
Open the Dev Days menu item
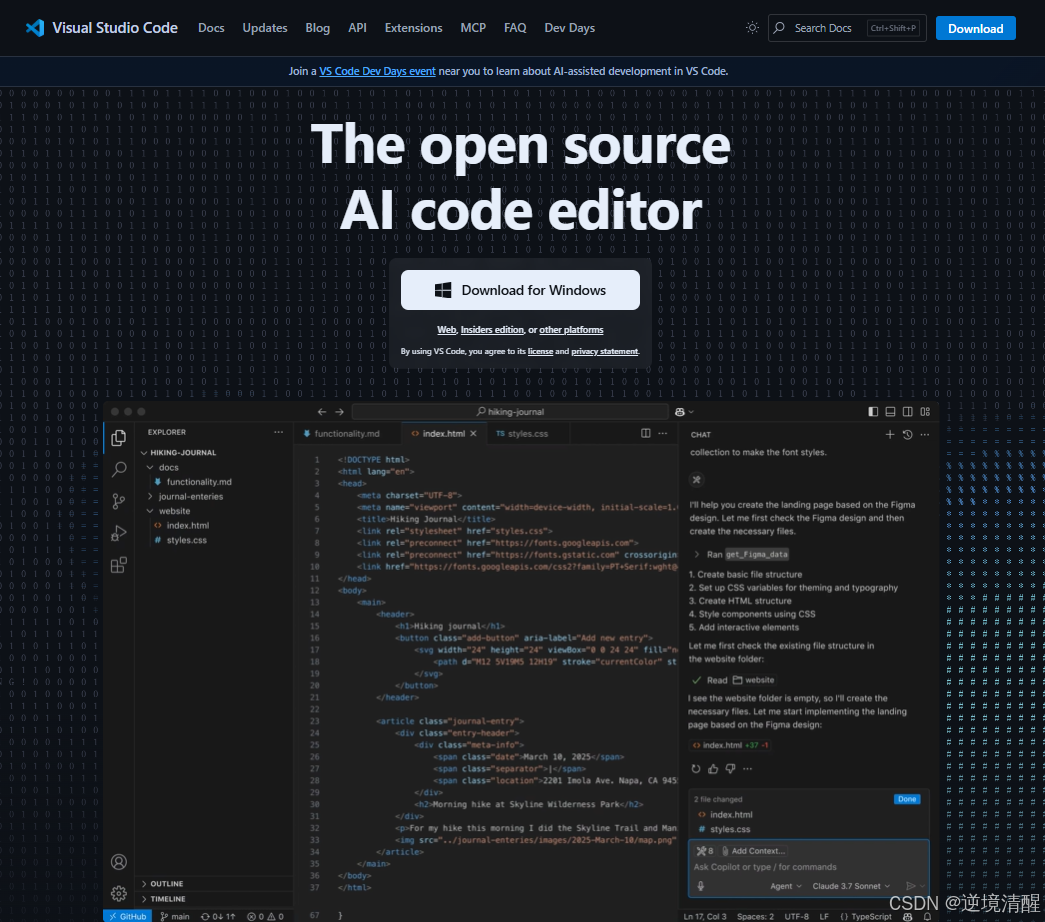point(569,28)
